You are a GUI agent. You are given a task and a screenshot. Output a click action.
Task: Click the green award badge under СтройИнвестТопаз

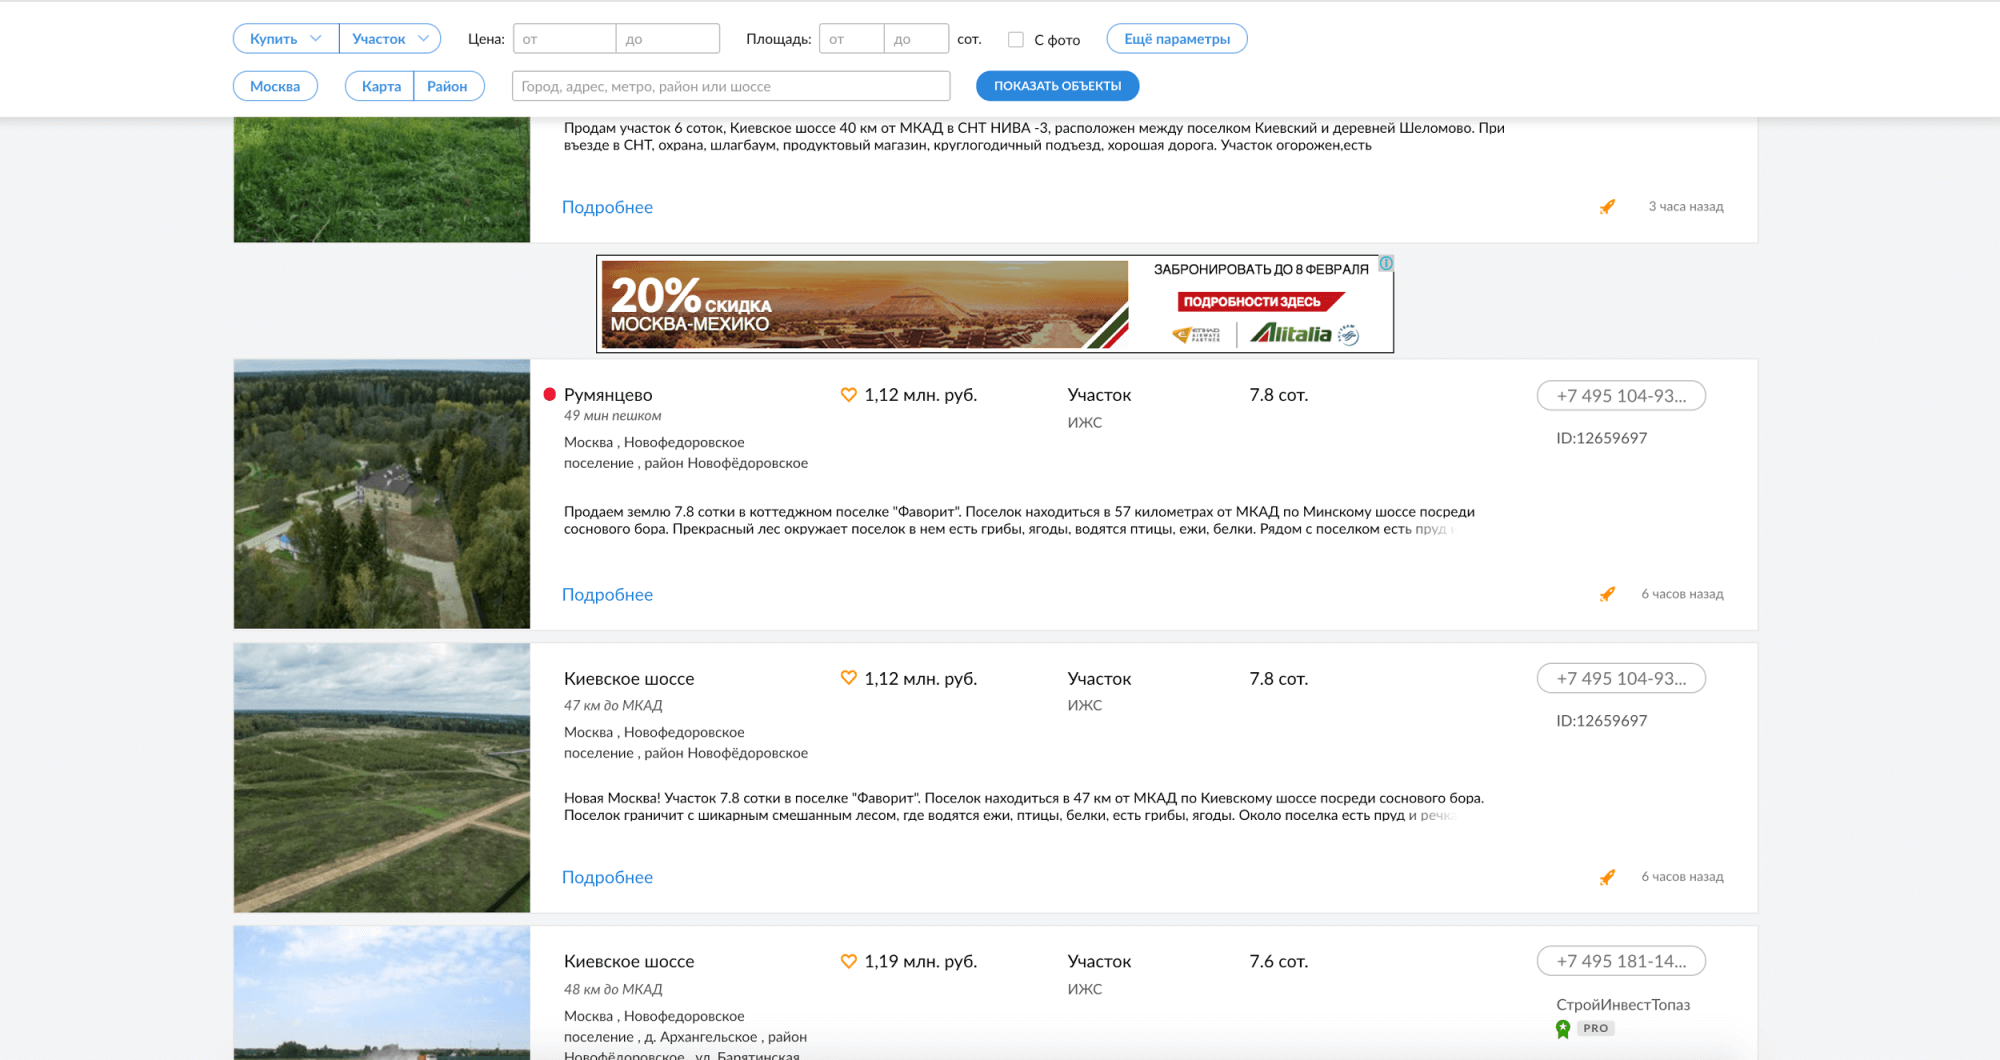[x=1563, y=1029]
